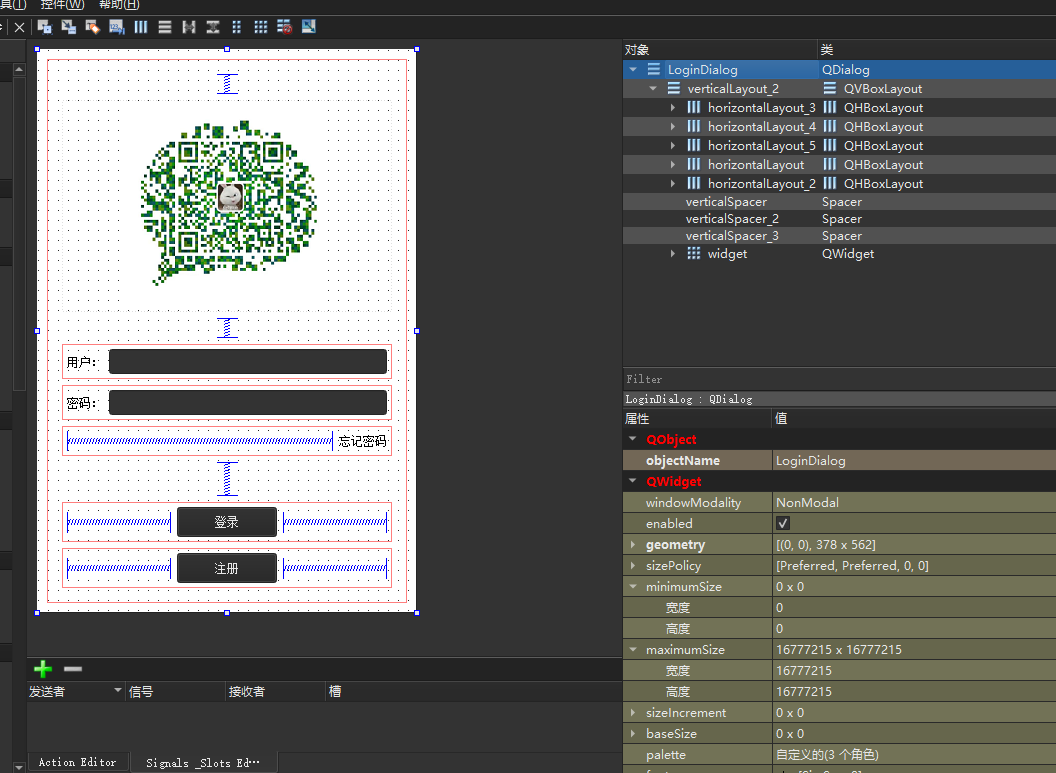
Task: Click the 密码 input field
Action: tap(248, 403)
